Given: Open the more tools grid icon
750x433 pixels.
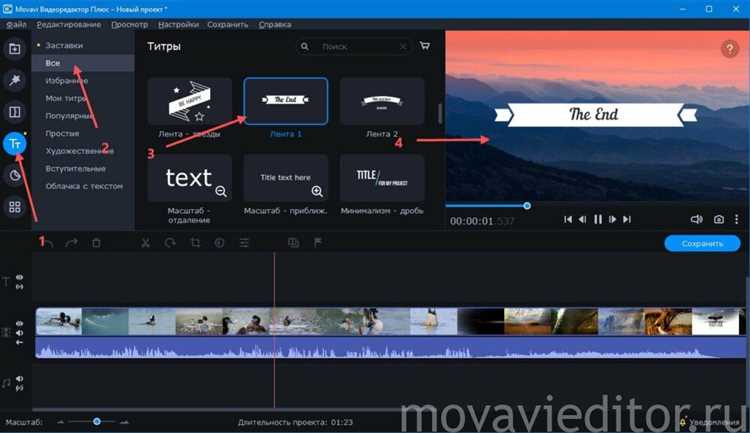Looking at the screenshot, I should (15, 207).
